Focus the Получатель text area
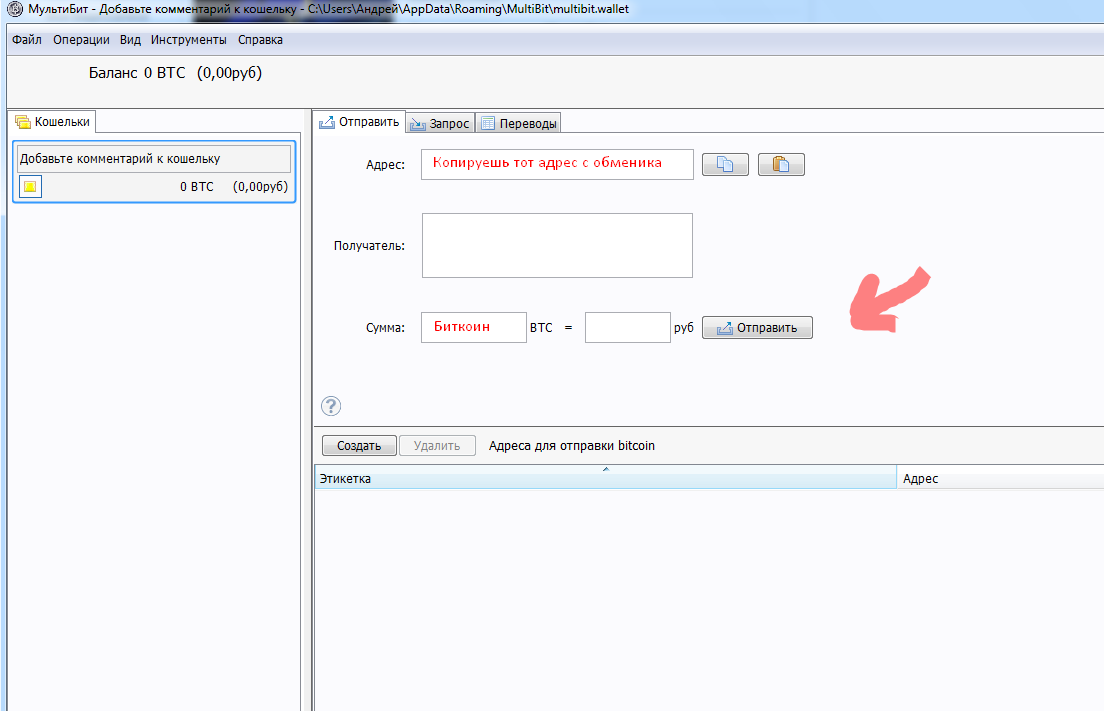The width and height of the screenshot is (1104, 711). tap(557, 246)
